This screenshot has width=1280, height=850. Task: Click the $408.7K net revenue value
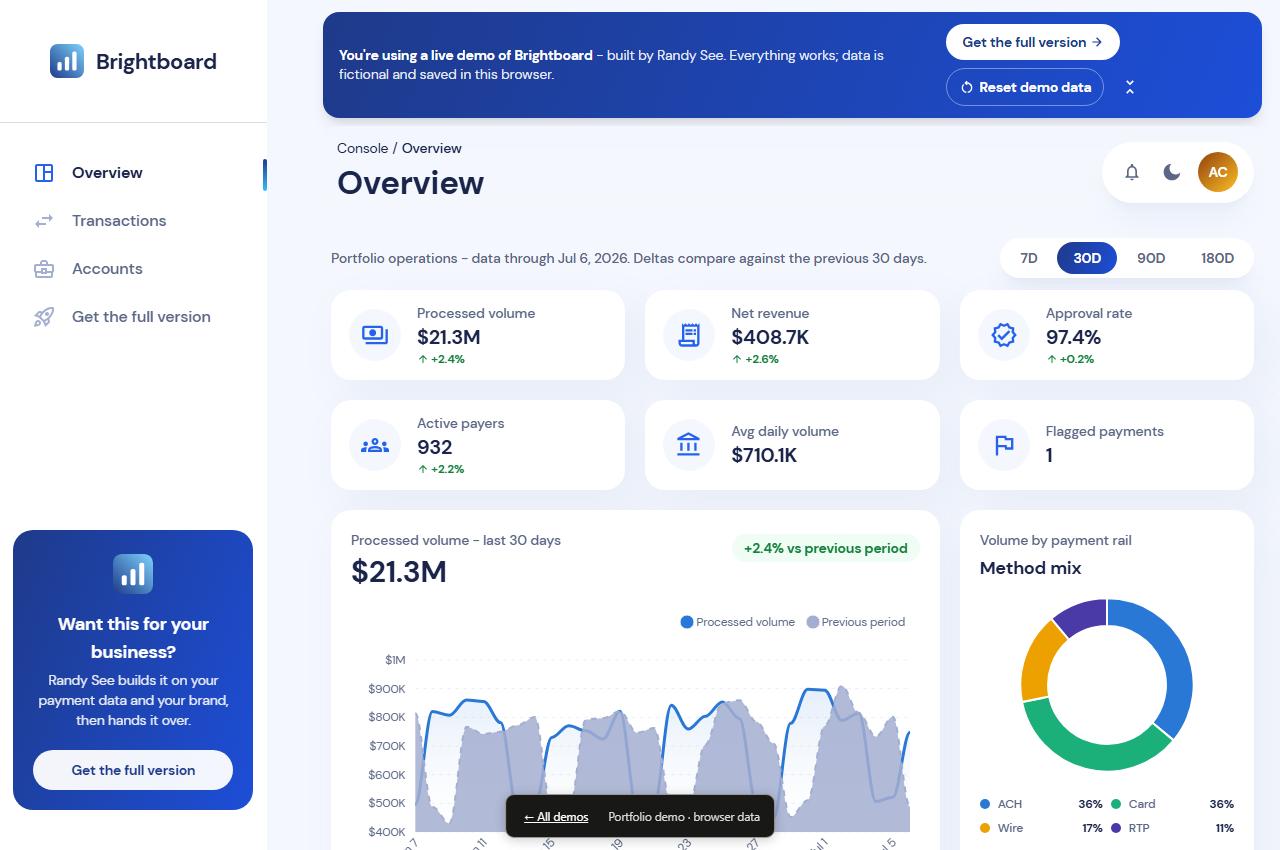pyautogui.click(x=770, y=337)
